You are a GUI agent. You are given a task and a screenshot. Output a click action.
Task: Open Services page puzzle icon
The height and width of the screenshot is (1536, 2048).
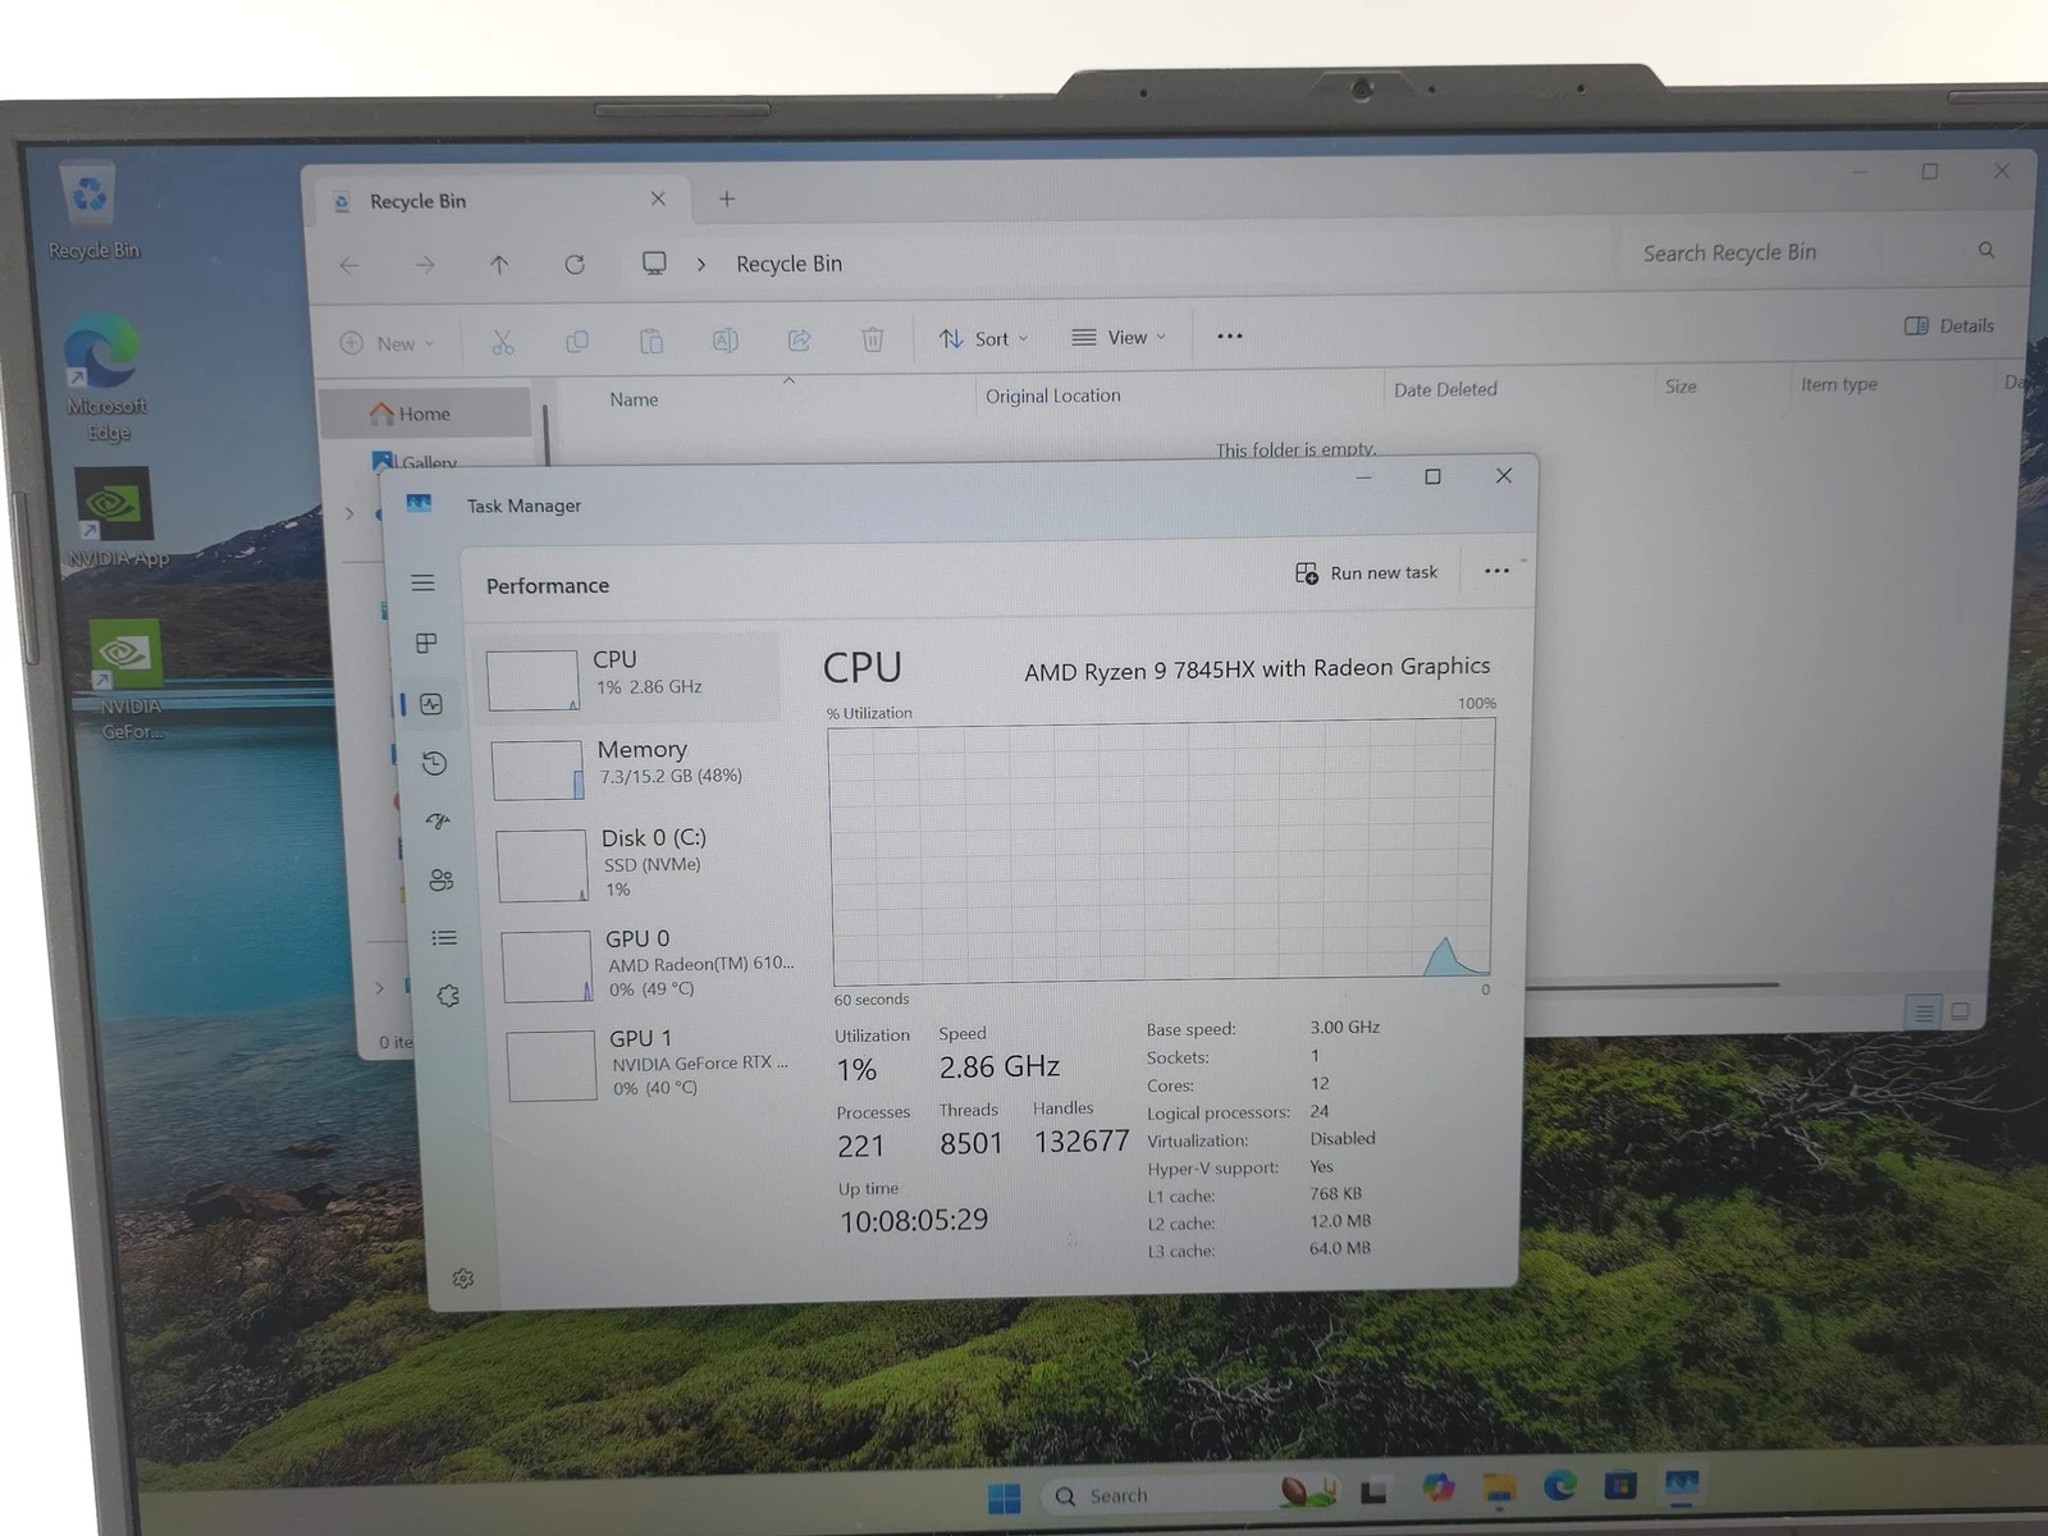point(448,995)
